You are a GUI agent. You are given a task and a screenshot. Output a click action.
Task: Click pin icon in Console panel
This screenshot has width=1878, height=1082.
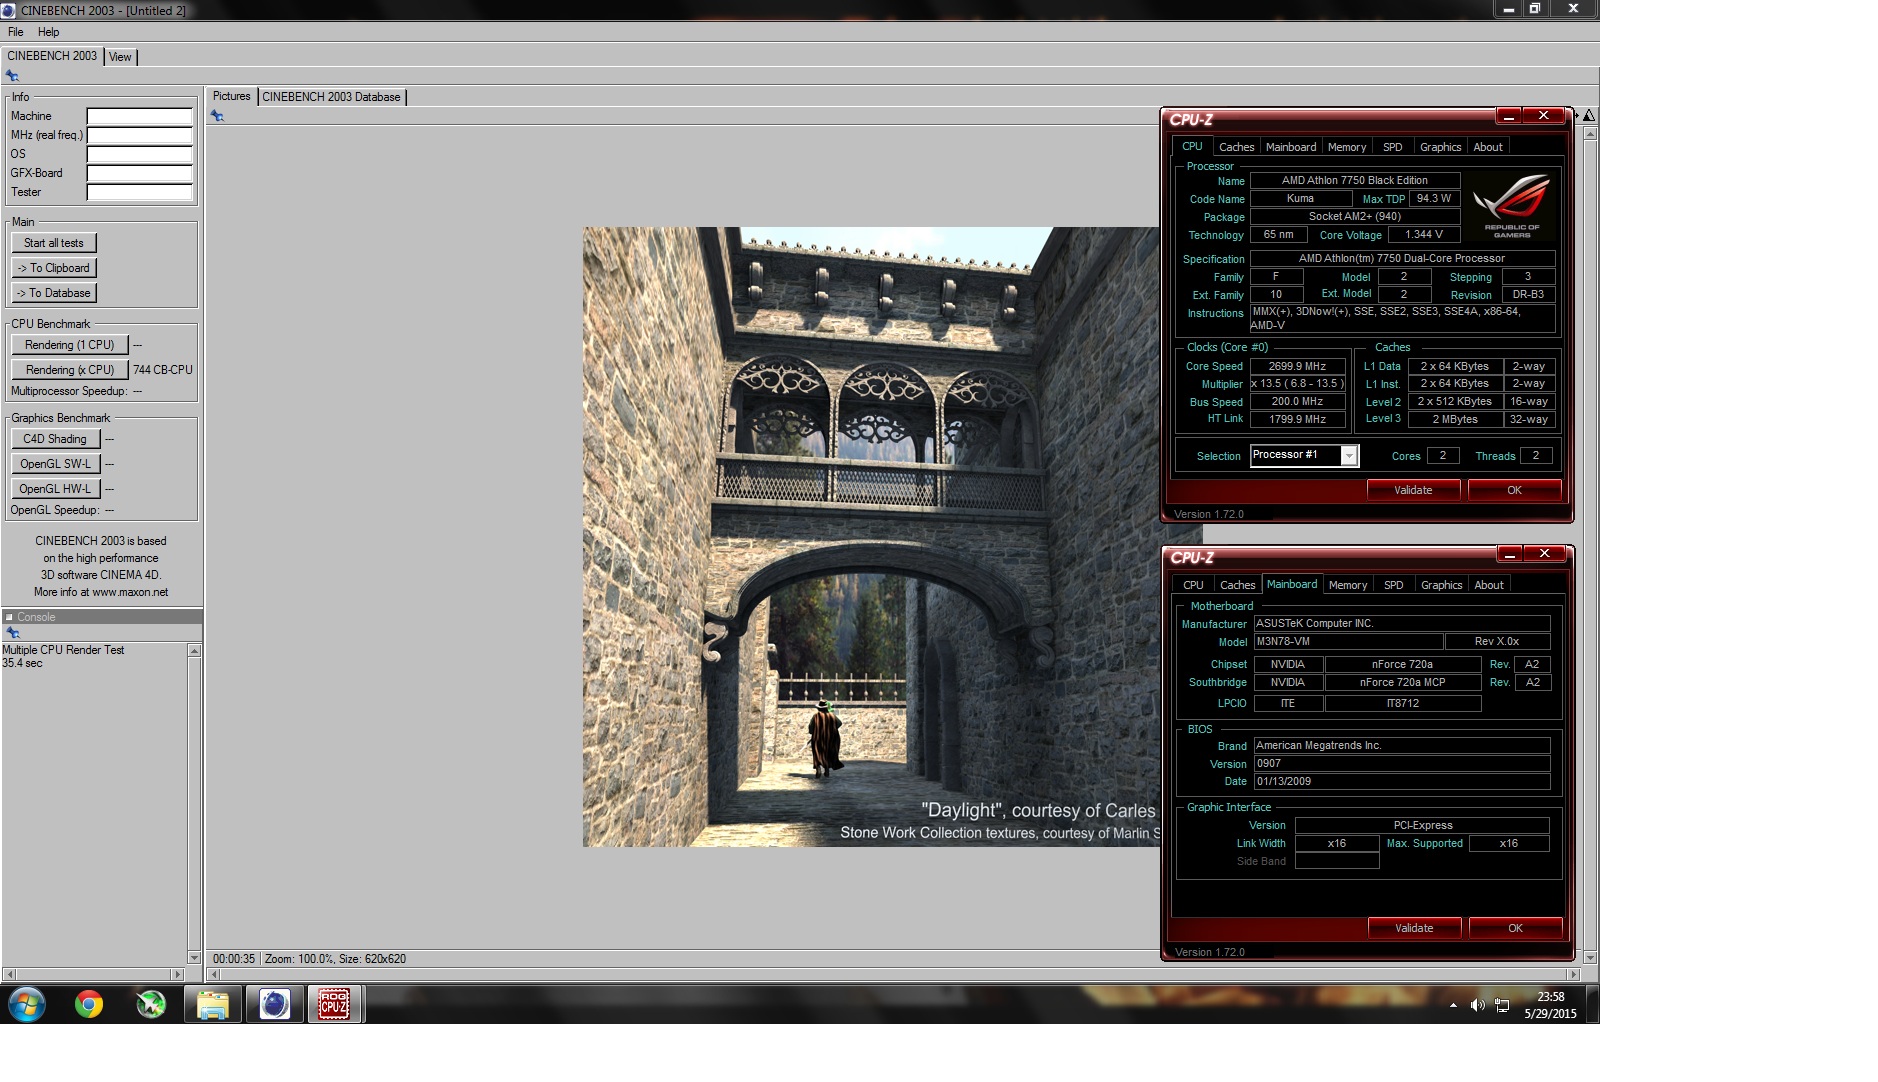[x=12, y=633]
